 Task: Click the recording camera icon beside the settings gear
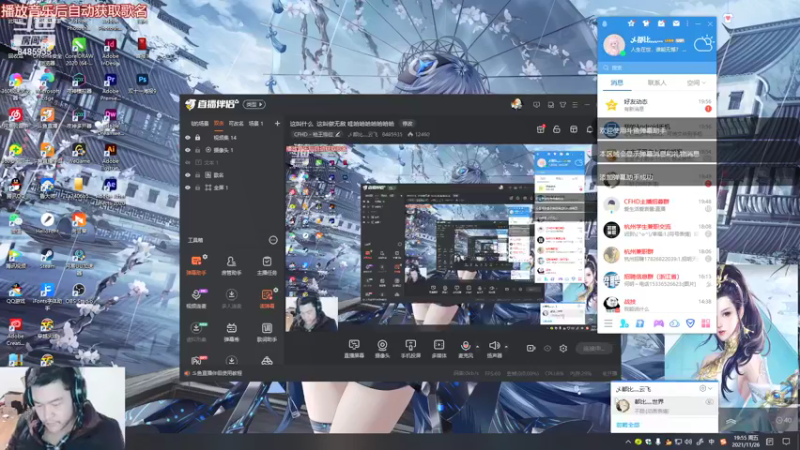[531, 348]
